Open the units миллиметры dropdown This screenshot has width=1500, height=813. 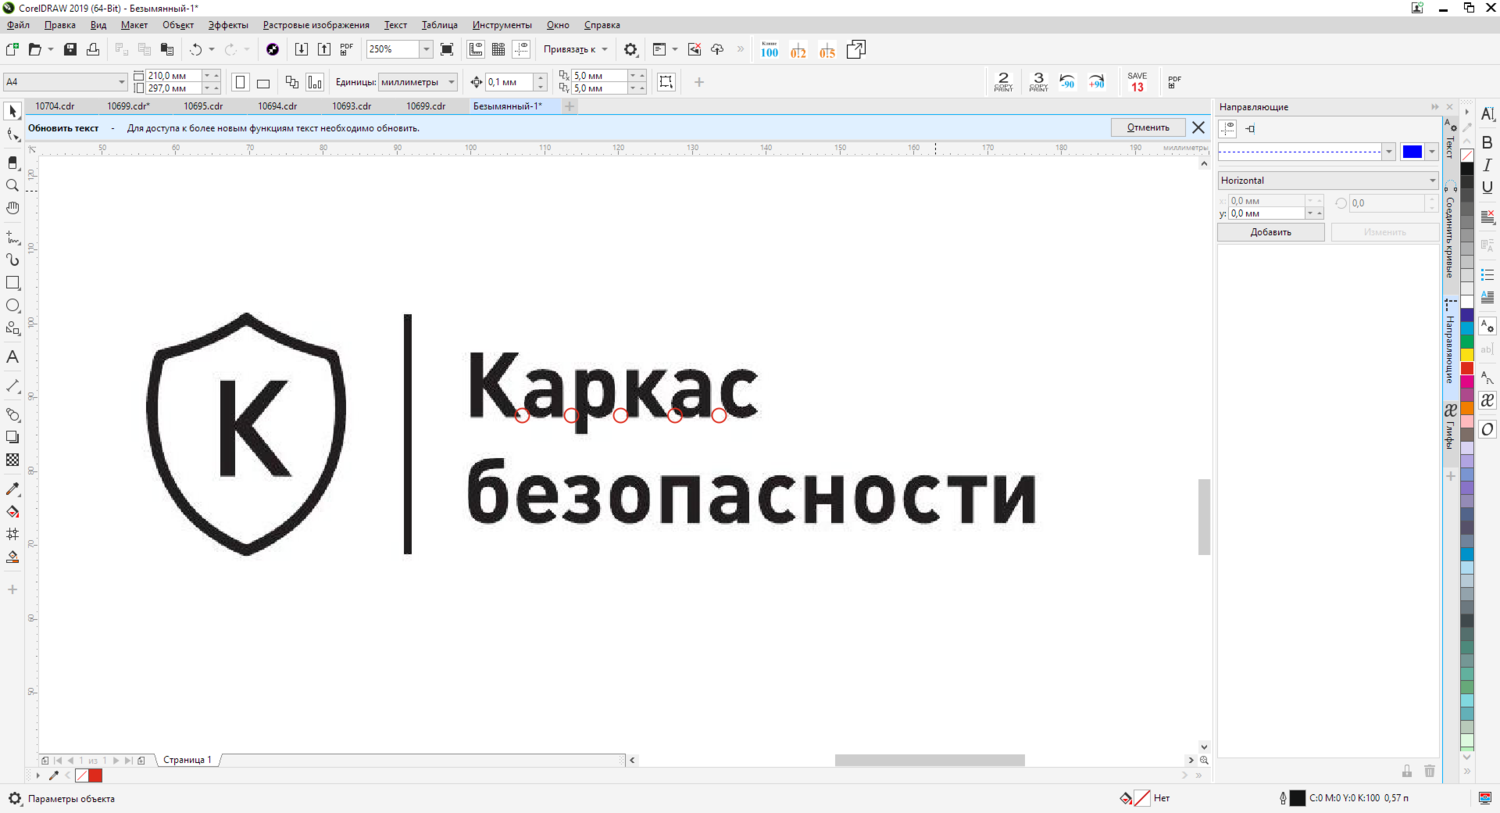click(451, 82)
